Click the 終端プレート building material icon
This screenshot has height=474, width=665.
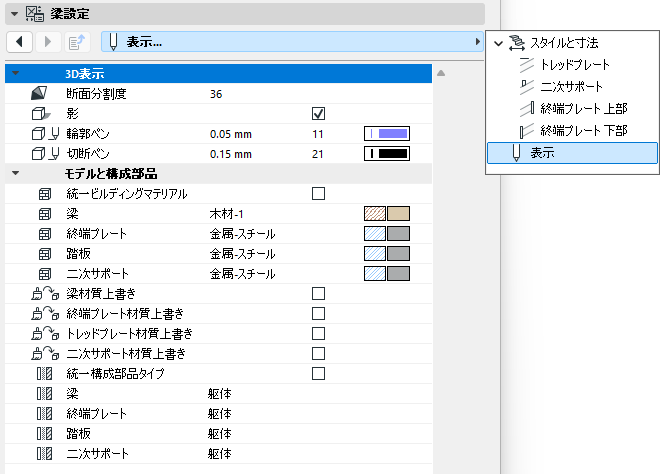(x=45, y=234)
